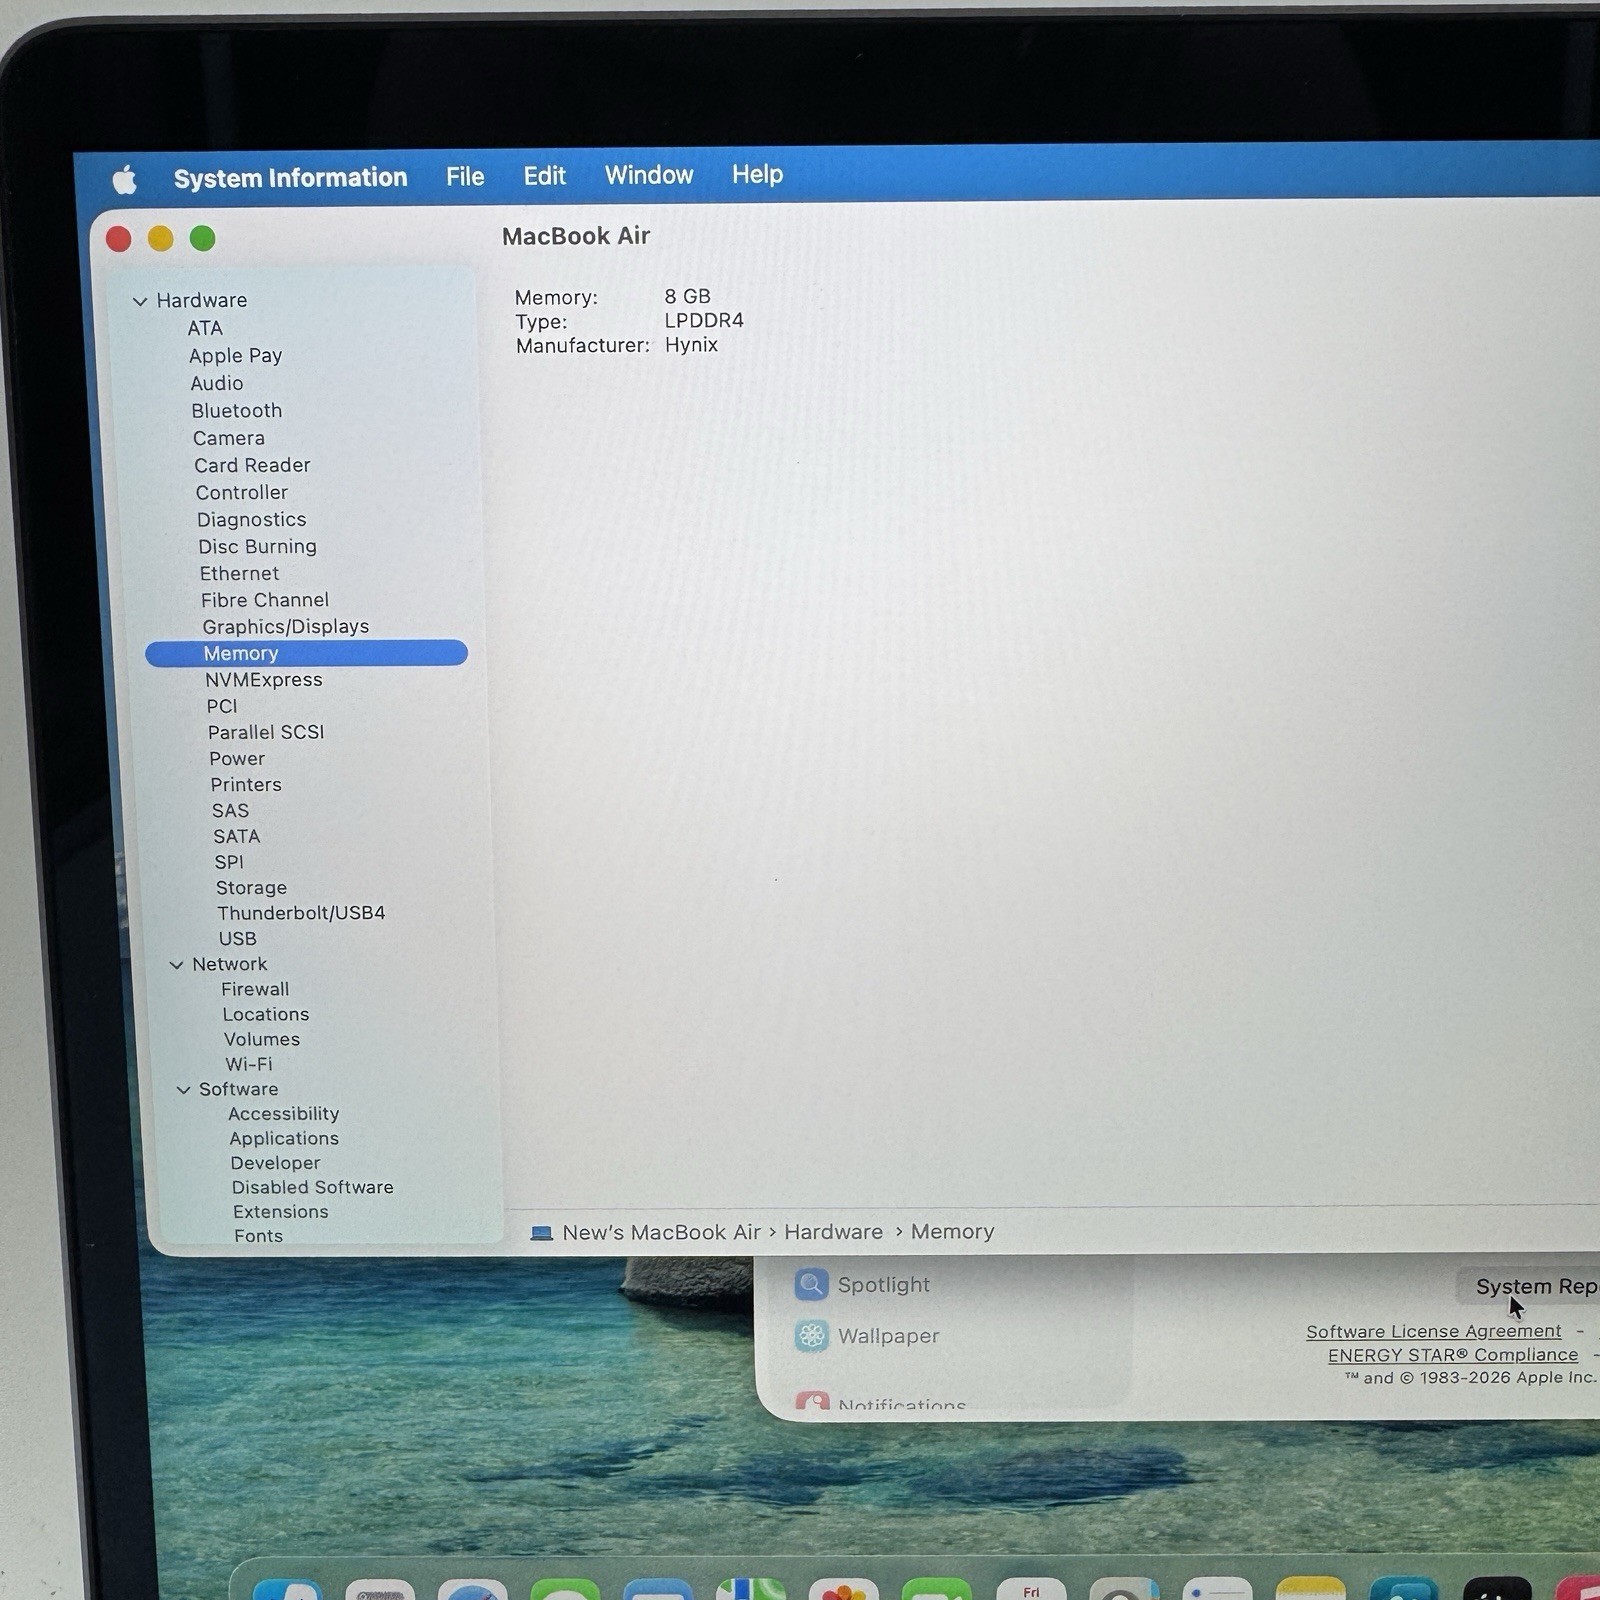
Task: Select Controller in the sidebar
Action: (x=242, y=492)
